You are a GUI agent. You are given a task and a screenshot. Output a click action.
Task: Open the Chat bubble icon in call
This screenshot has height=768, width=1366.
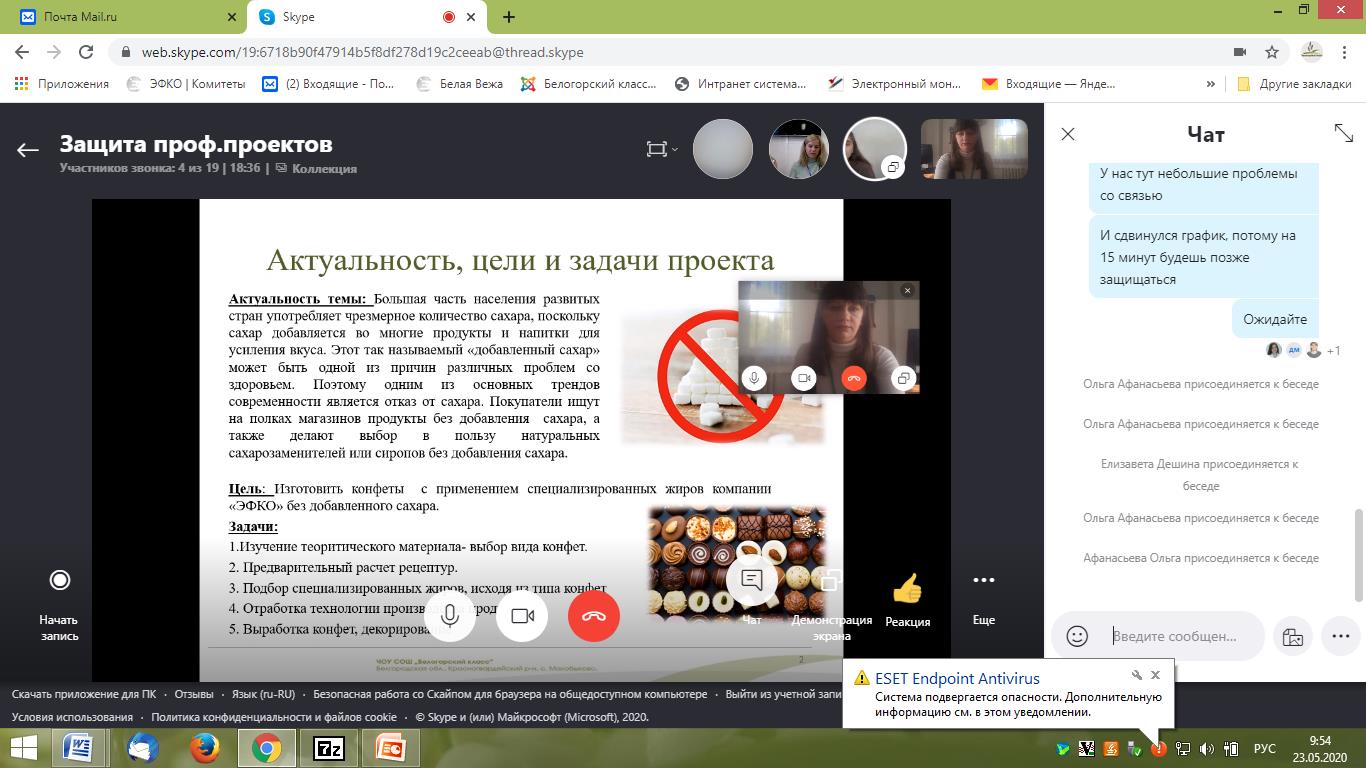[752, 581]
